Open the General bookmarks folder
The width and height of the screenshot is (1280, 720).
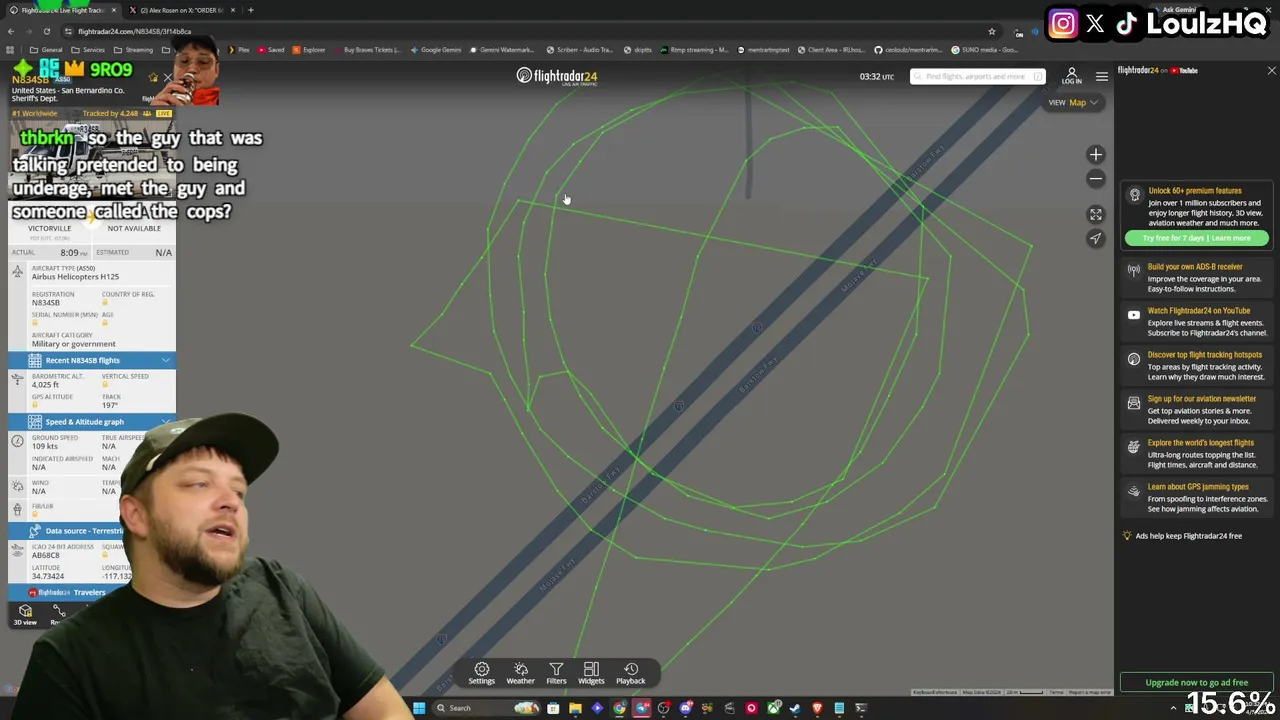[46, 50]
